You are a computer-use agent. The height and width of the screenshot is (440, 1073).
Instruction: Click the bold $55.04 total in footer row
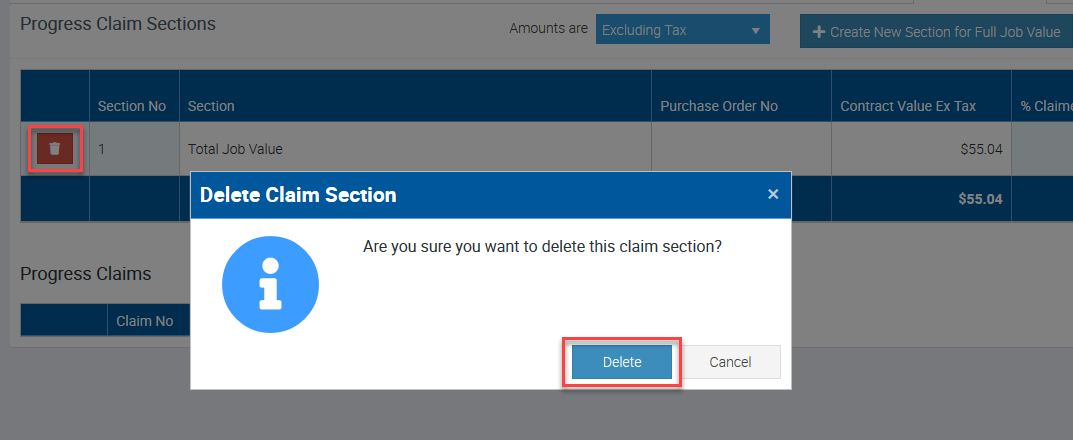point(979,199)
